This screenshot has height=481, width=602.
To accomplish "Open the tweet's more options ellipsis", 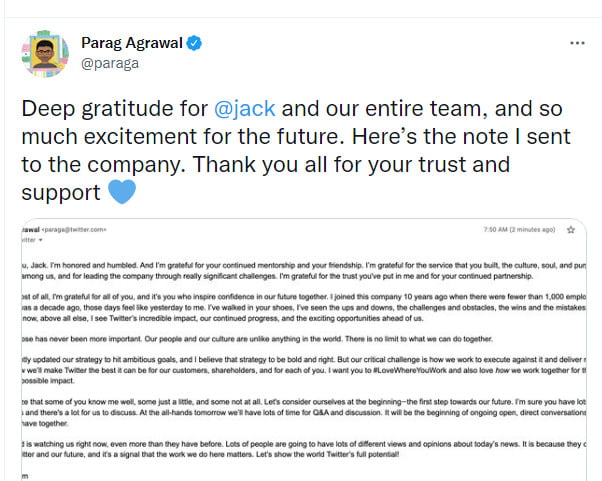I will (x=577, y=45).
